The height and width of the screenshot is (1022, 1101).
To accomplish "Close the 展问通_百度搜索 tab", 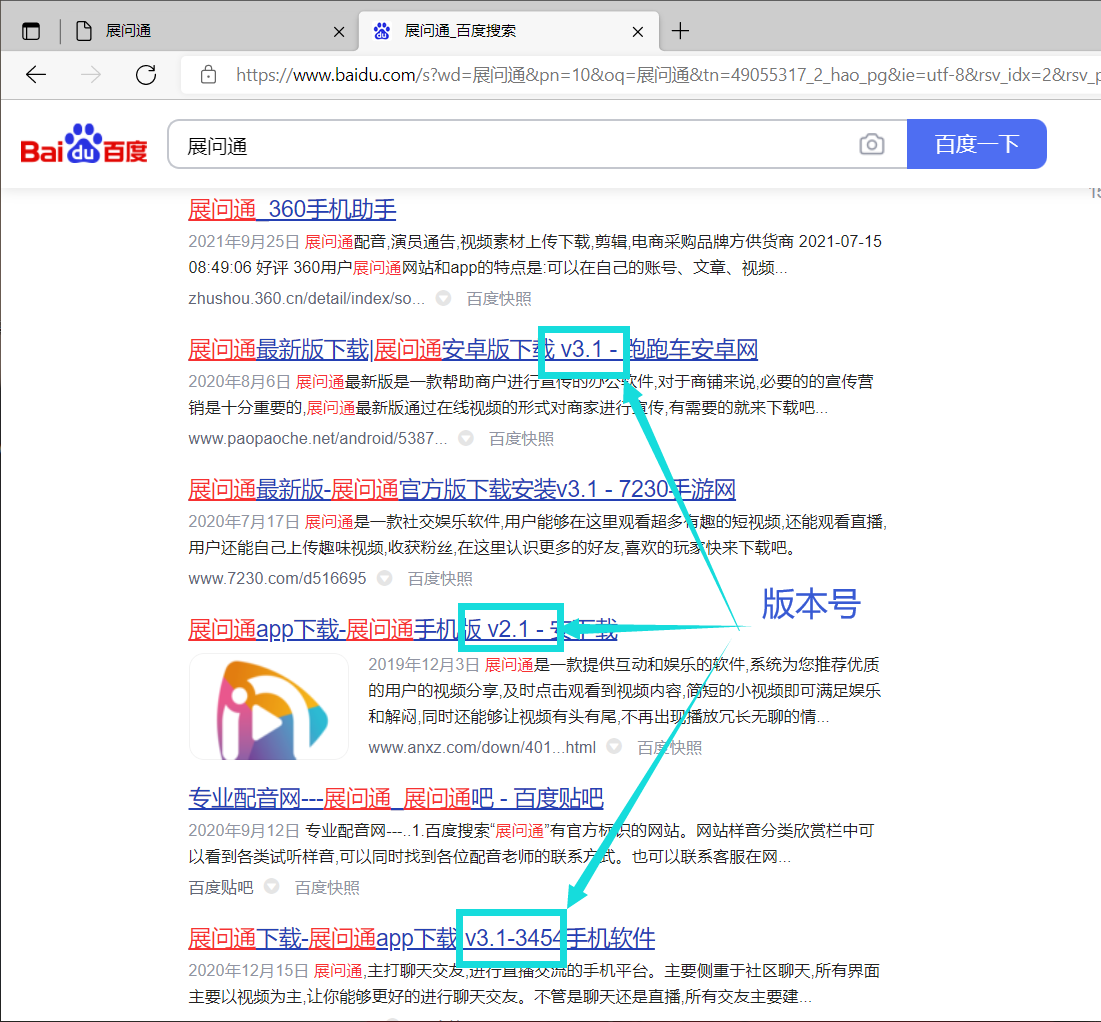I will (x=638, y=32).
